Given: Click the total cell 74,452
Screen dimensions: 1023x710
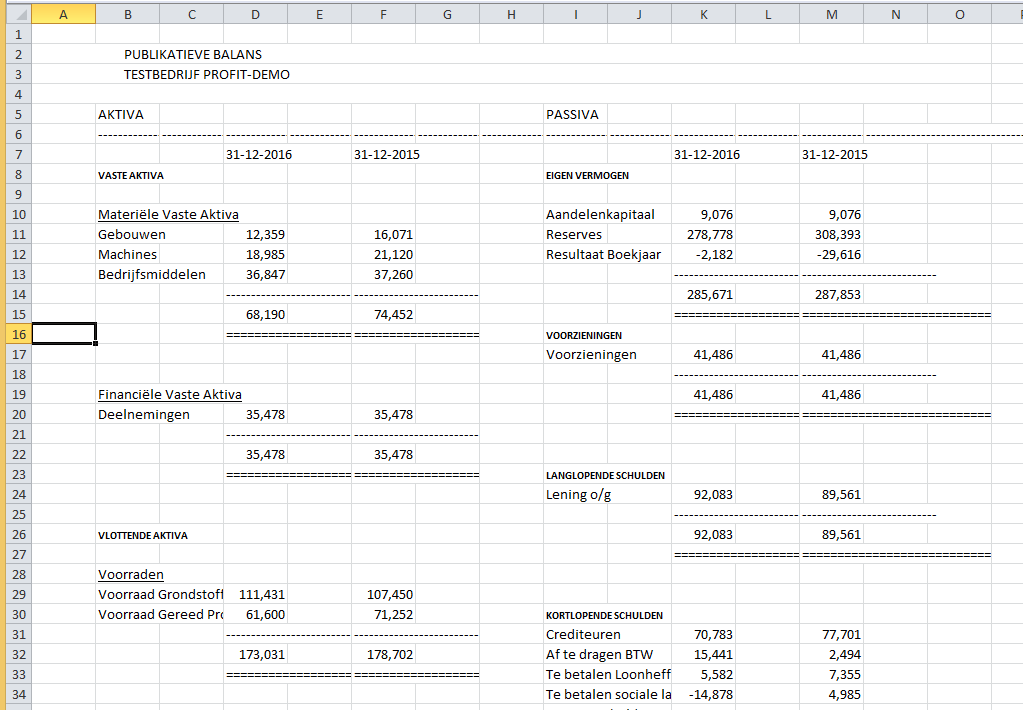Looking at the screenshot, I should [x=393, y=315].
